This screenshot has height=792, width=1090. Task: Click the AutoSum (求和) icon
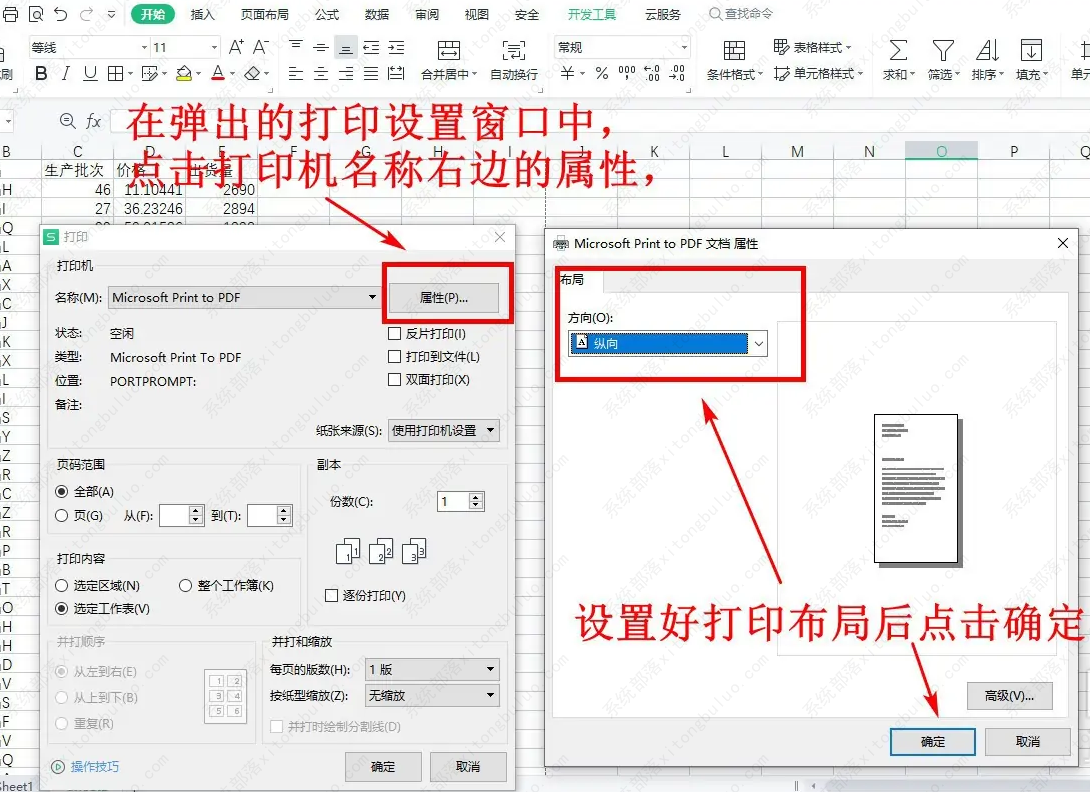898,51
